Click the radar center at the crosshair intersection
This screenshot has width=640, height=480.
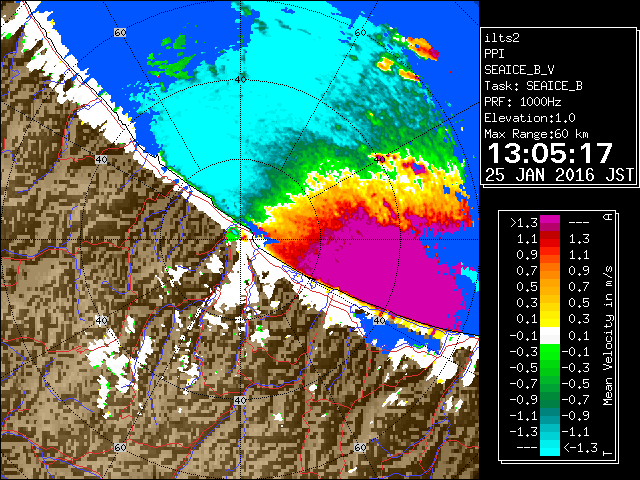240,240
